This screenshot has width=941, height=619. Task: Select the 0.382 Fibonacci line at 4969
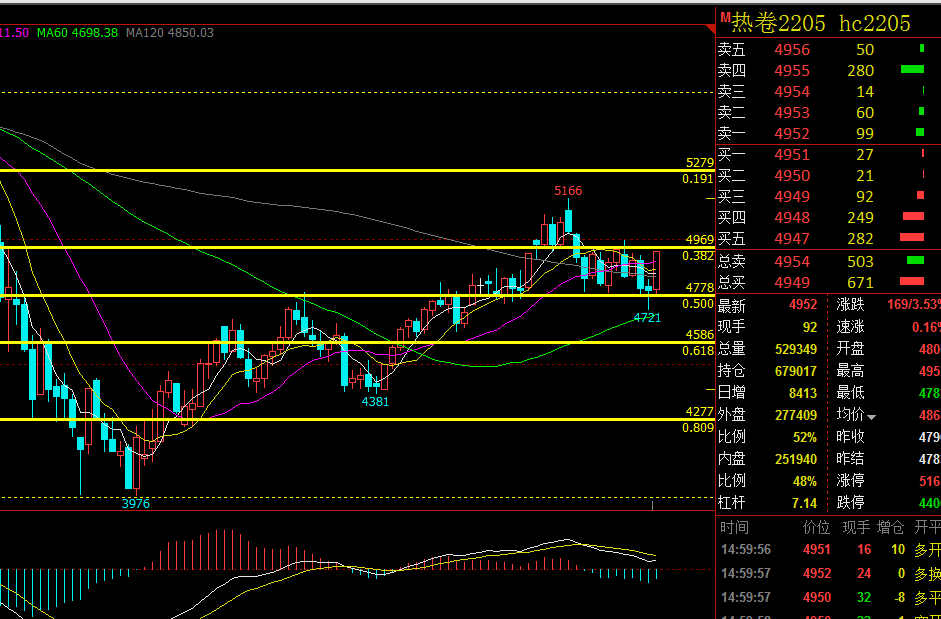pyautogui.click(x=357, y=247)
